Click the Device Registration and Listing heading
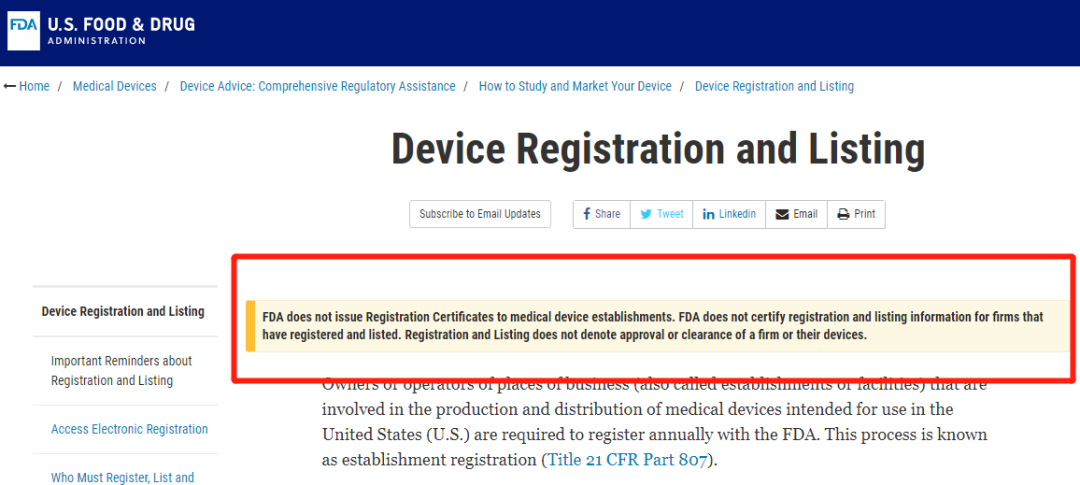This screenshot has width=1080, height=485. (657, 148)
